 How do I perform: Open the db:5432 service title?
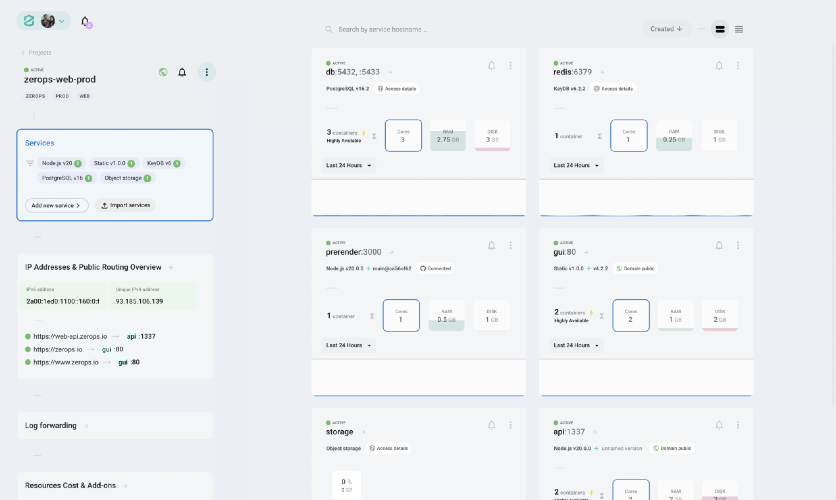352,72
